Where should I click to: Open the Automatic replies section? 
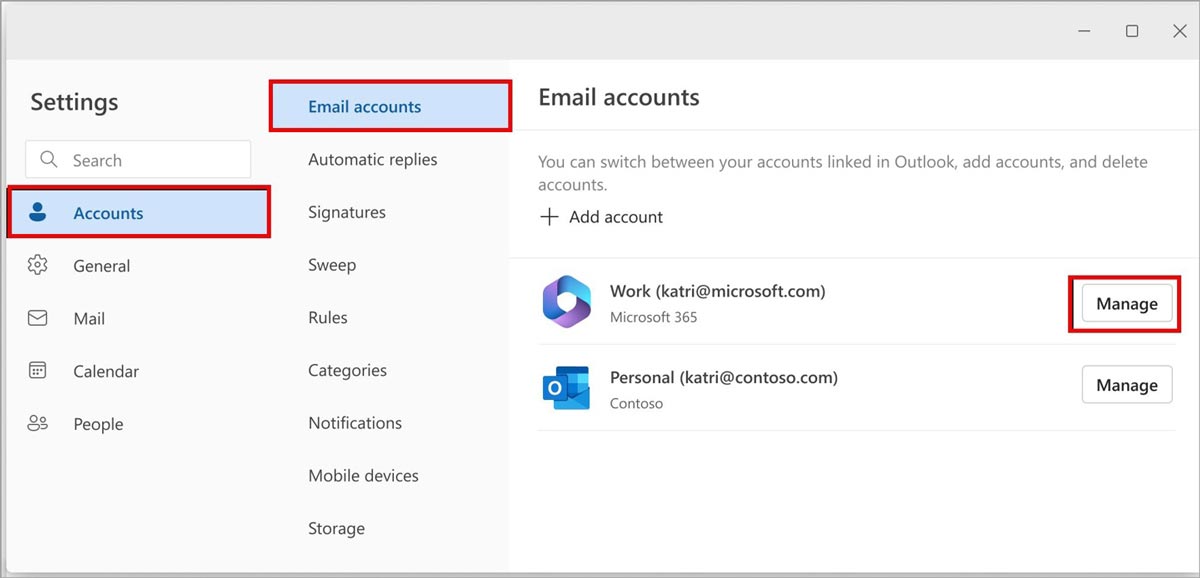[372, 160]
